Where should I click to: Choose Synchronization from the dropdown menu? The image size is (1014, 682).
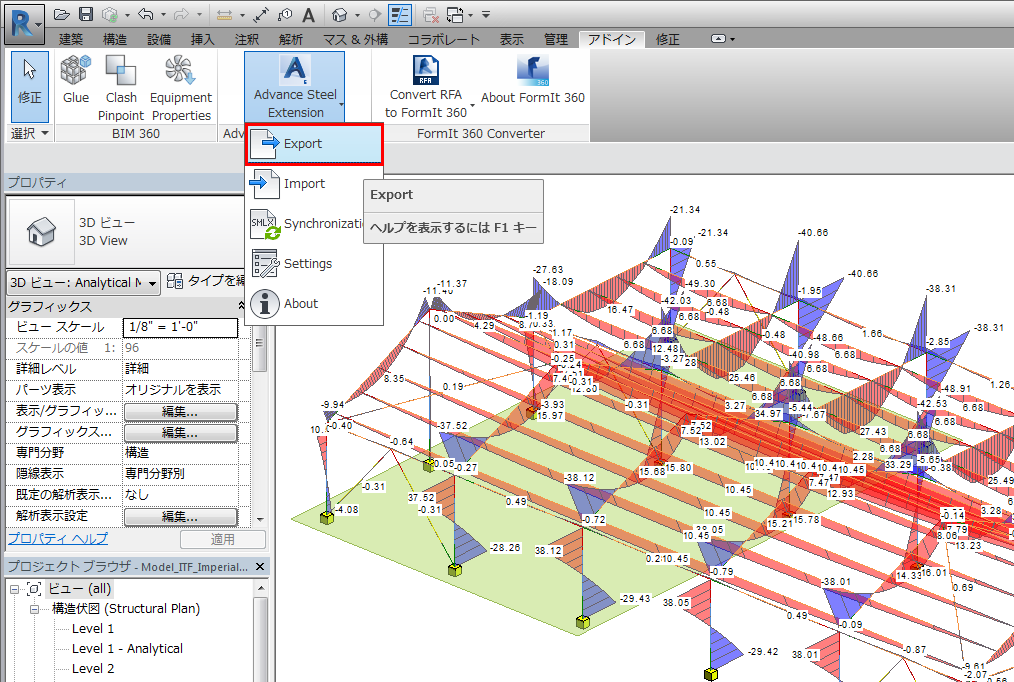305,224
